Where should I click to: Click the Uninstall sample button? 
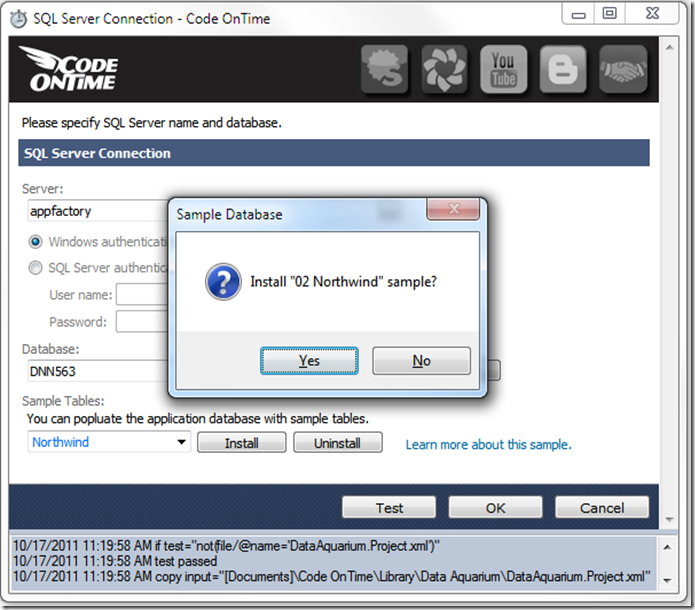[x=337, y=443]
